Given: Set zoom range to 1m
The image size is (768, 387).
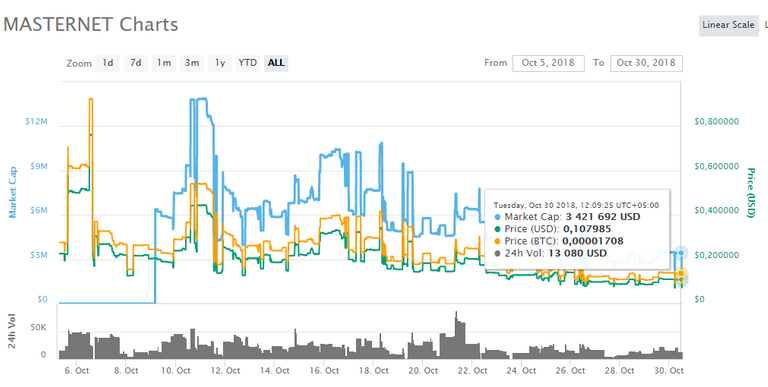Looking at the screenshot, I should coord(164,63).
